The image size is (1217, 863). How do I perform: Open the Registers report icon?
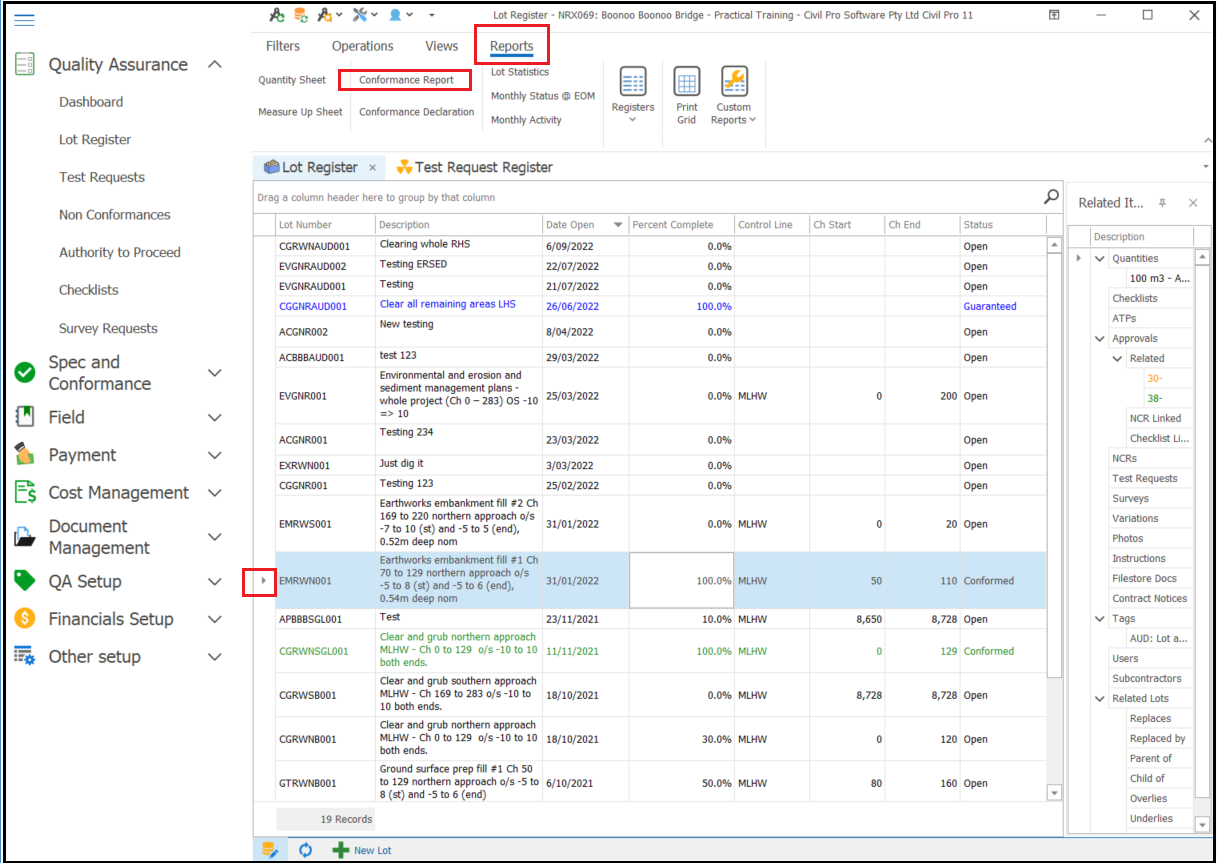[632, 82]
